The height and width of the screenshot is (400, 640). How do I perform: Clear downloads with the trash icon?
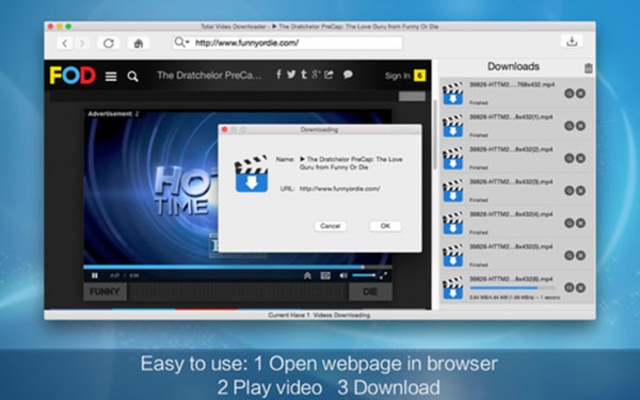pos(588,68)
